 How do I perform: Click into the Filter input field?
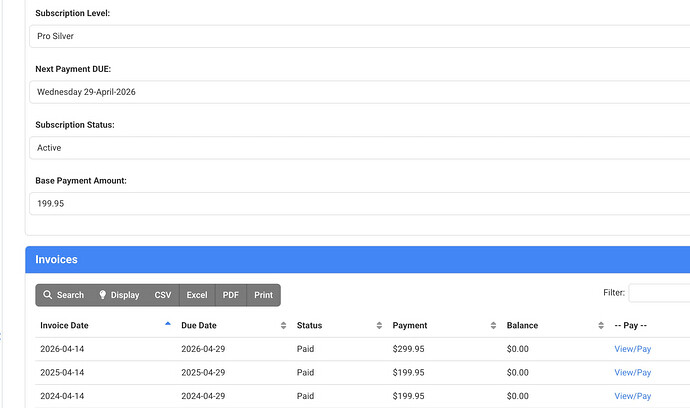pyautogui.click(x=659, y=293)
